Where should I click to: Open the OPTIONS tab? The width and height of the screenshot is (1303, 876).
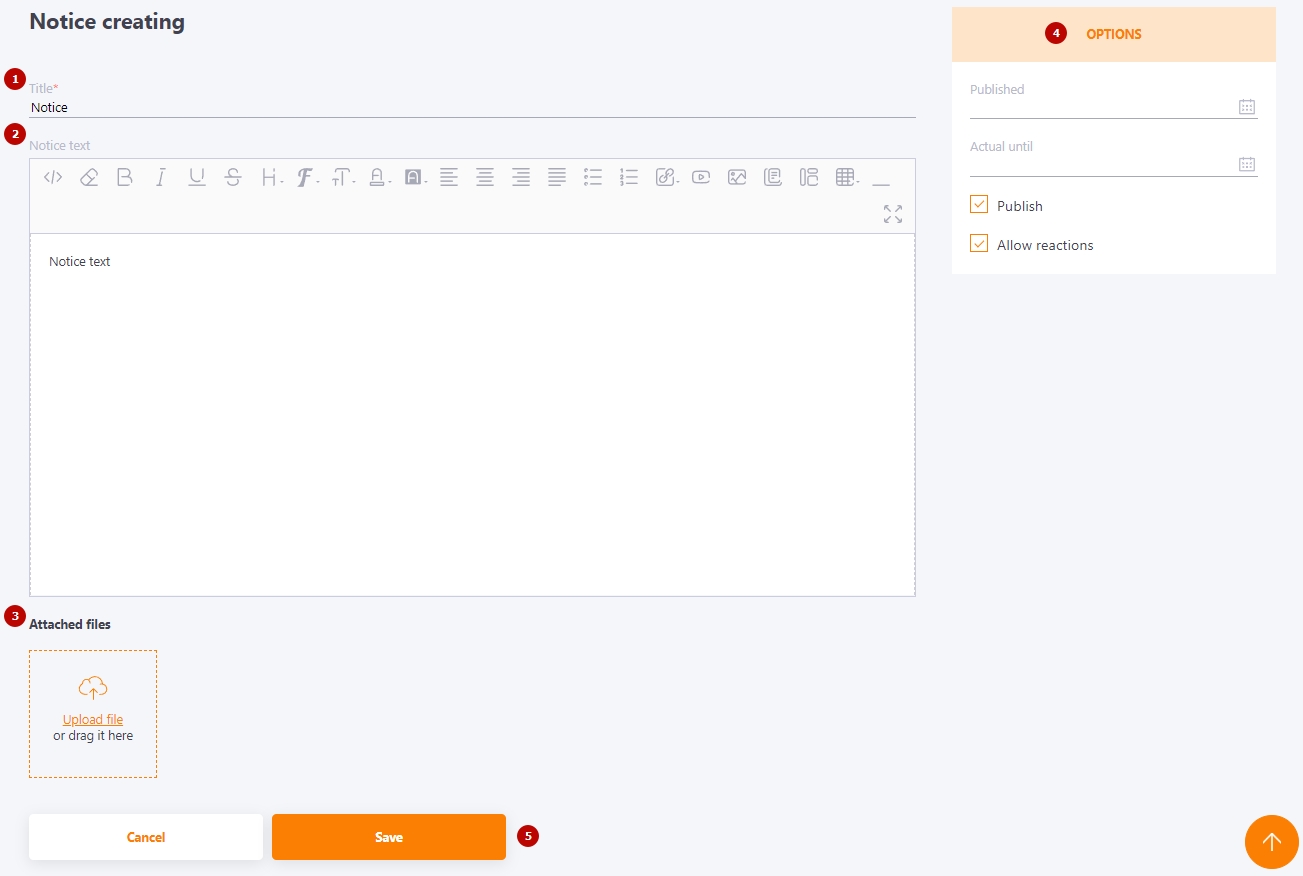[1114, 34]
